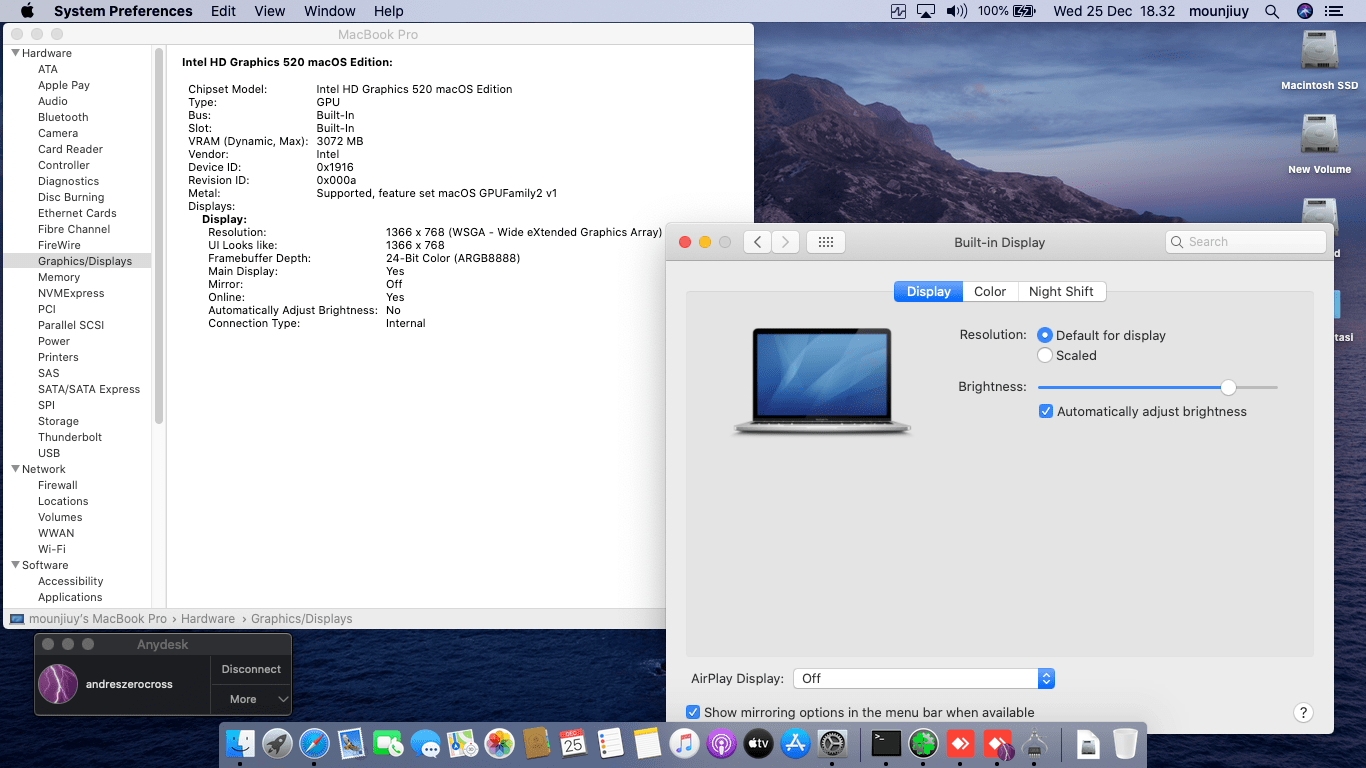Open the Edit menu
The width and height of the screenshot is (1366, 768).
pos(224,11)
